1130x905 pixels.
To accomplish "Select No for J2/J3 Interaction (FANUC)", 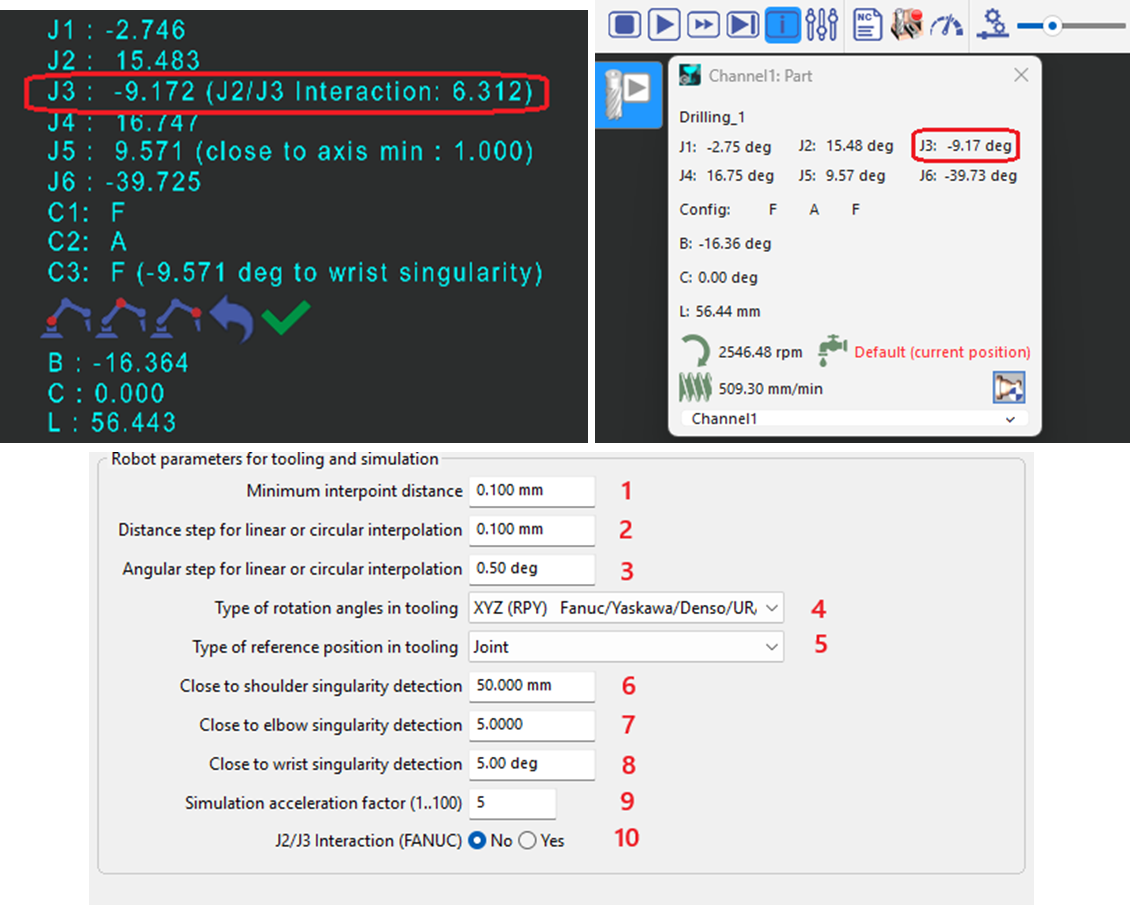I will click(477, 841).
